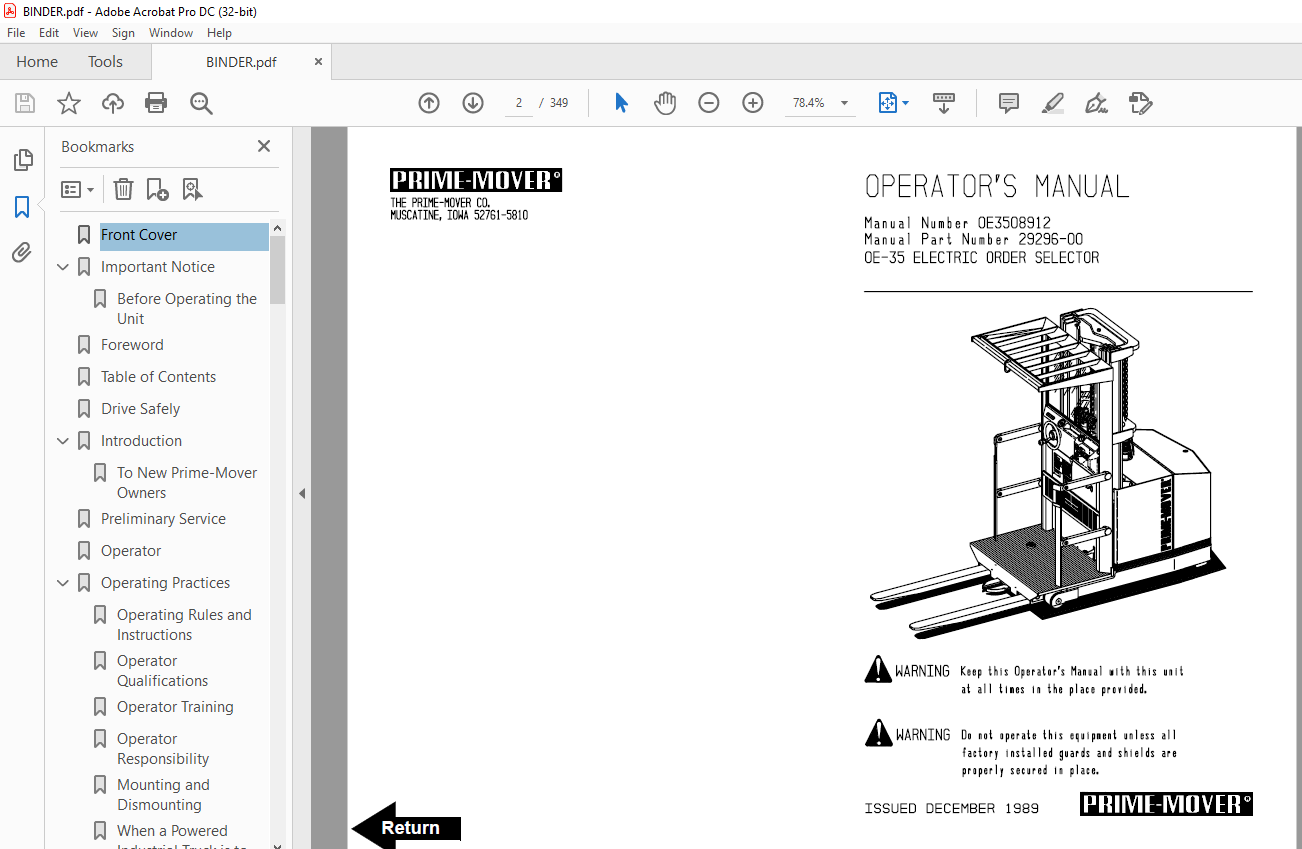1302x849 pixels.
Task: Click the page number input field
Action: pos(519,103)
